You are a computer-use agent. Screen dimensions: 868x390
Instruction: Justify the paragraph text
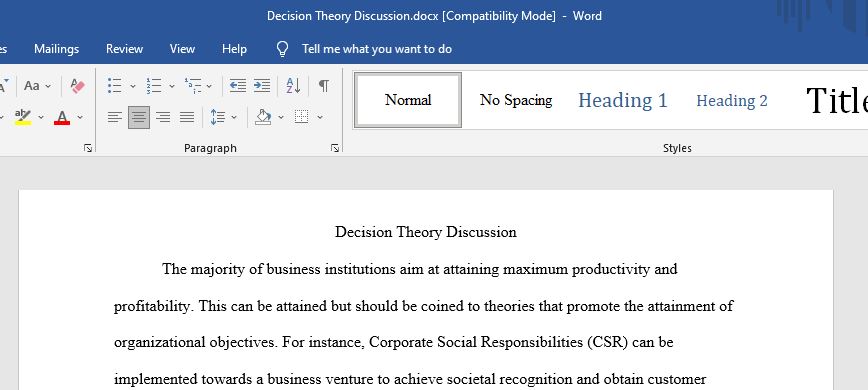tap(187, 117)
